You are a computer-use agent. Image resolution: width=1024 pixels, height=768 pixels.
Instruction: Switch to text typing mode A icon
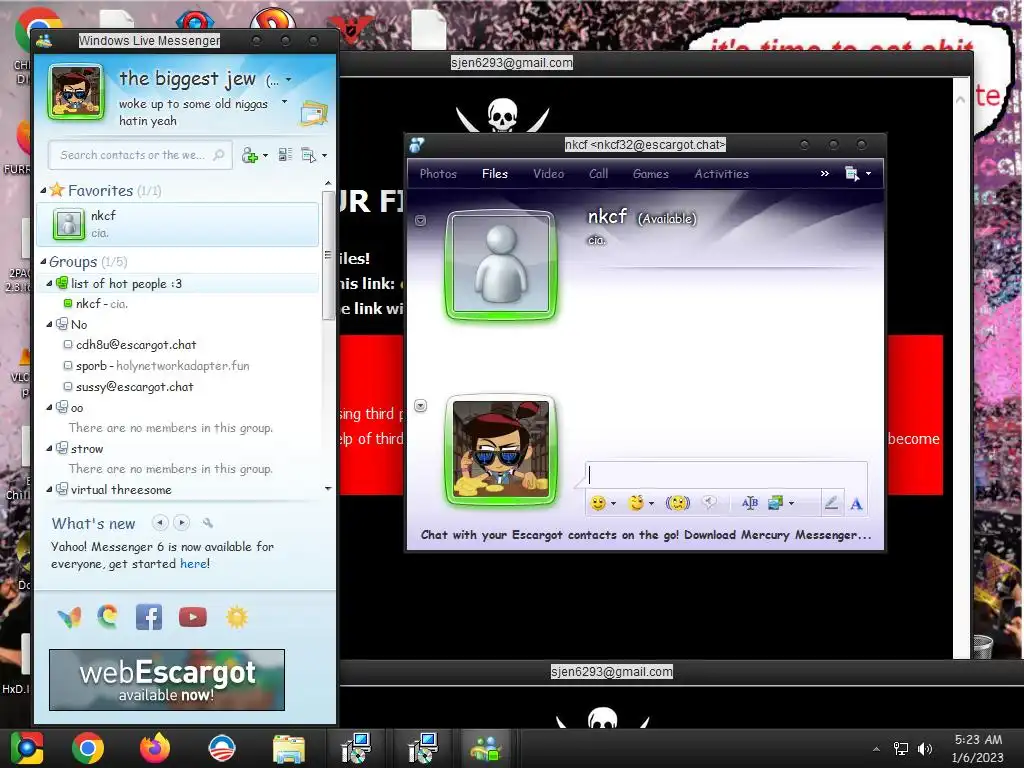tap(856, 504)
